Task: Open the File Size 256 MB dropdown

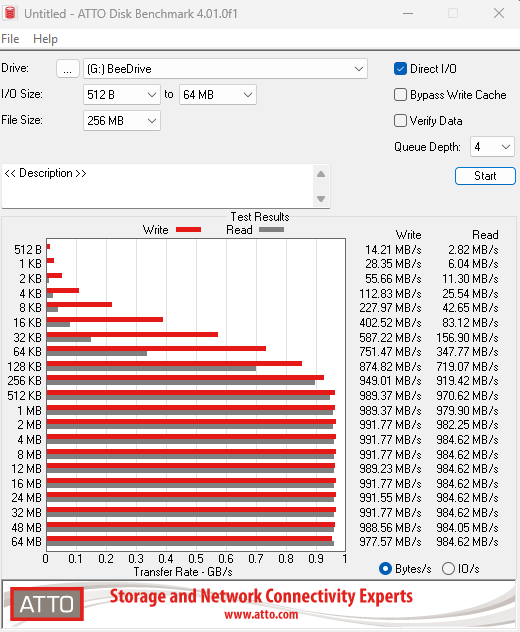Action: coord(122,121)
